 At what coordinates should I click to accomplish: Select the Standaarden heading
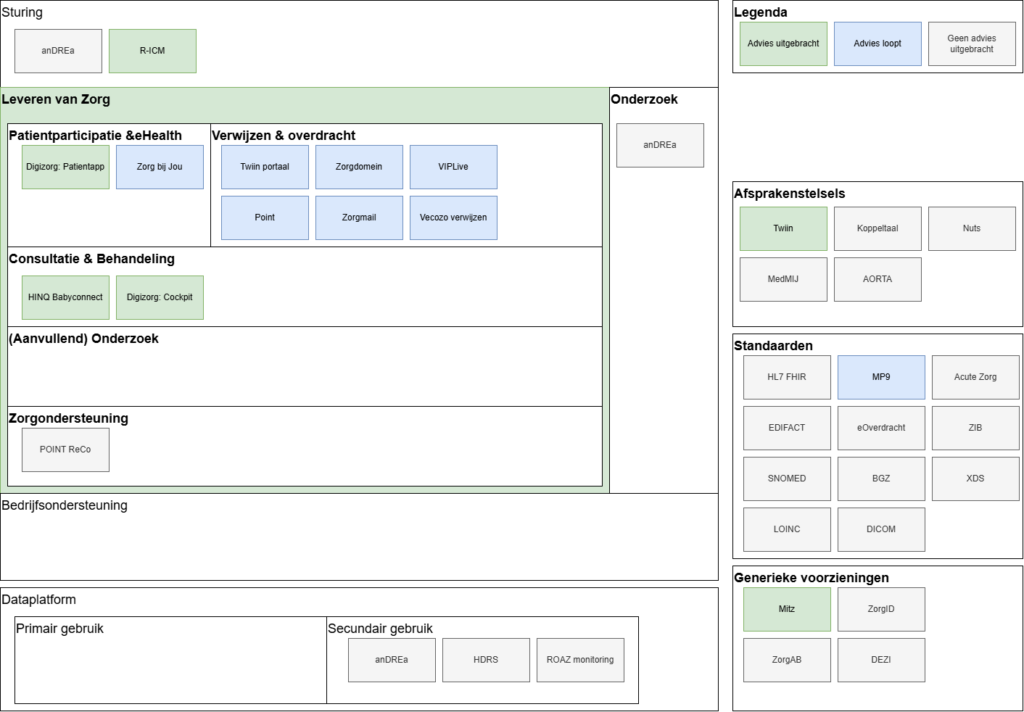click(773, 346)
